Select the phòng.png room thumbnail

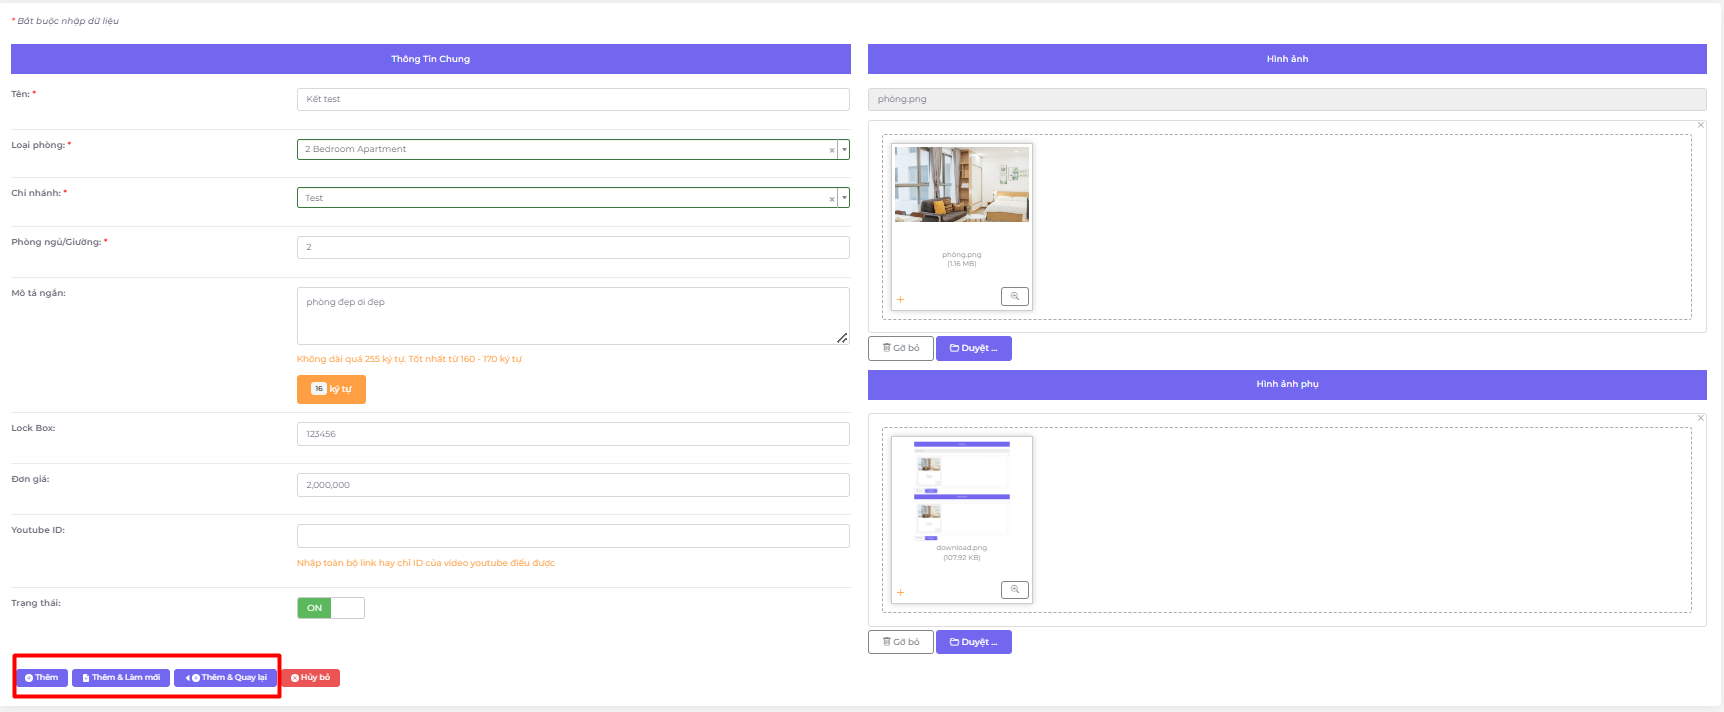961,185
